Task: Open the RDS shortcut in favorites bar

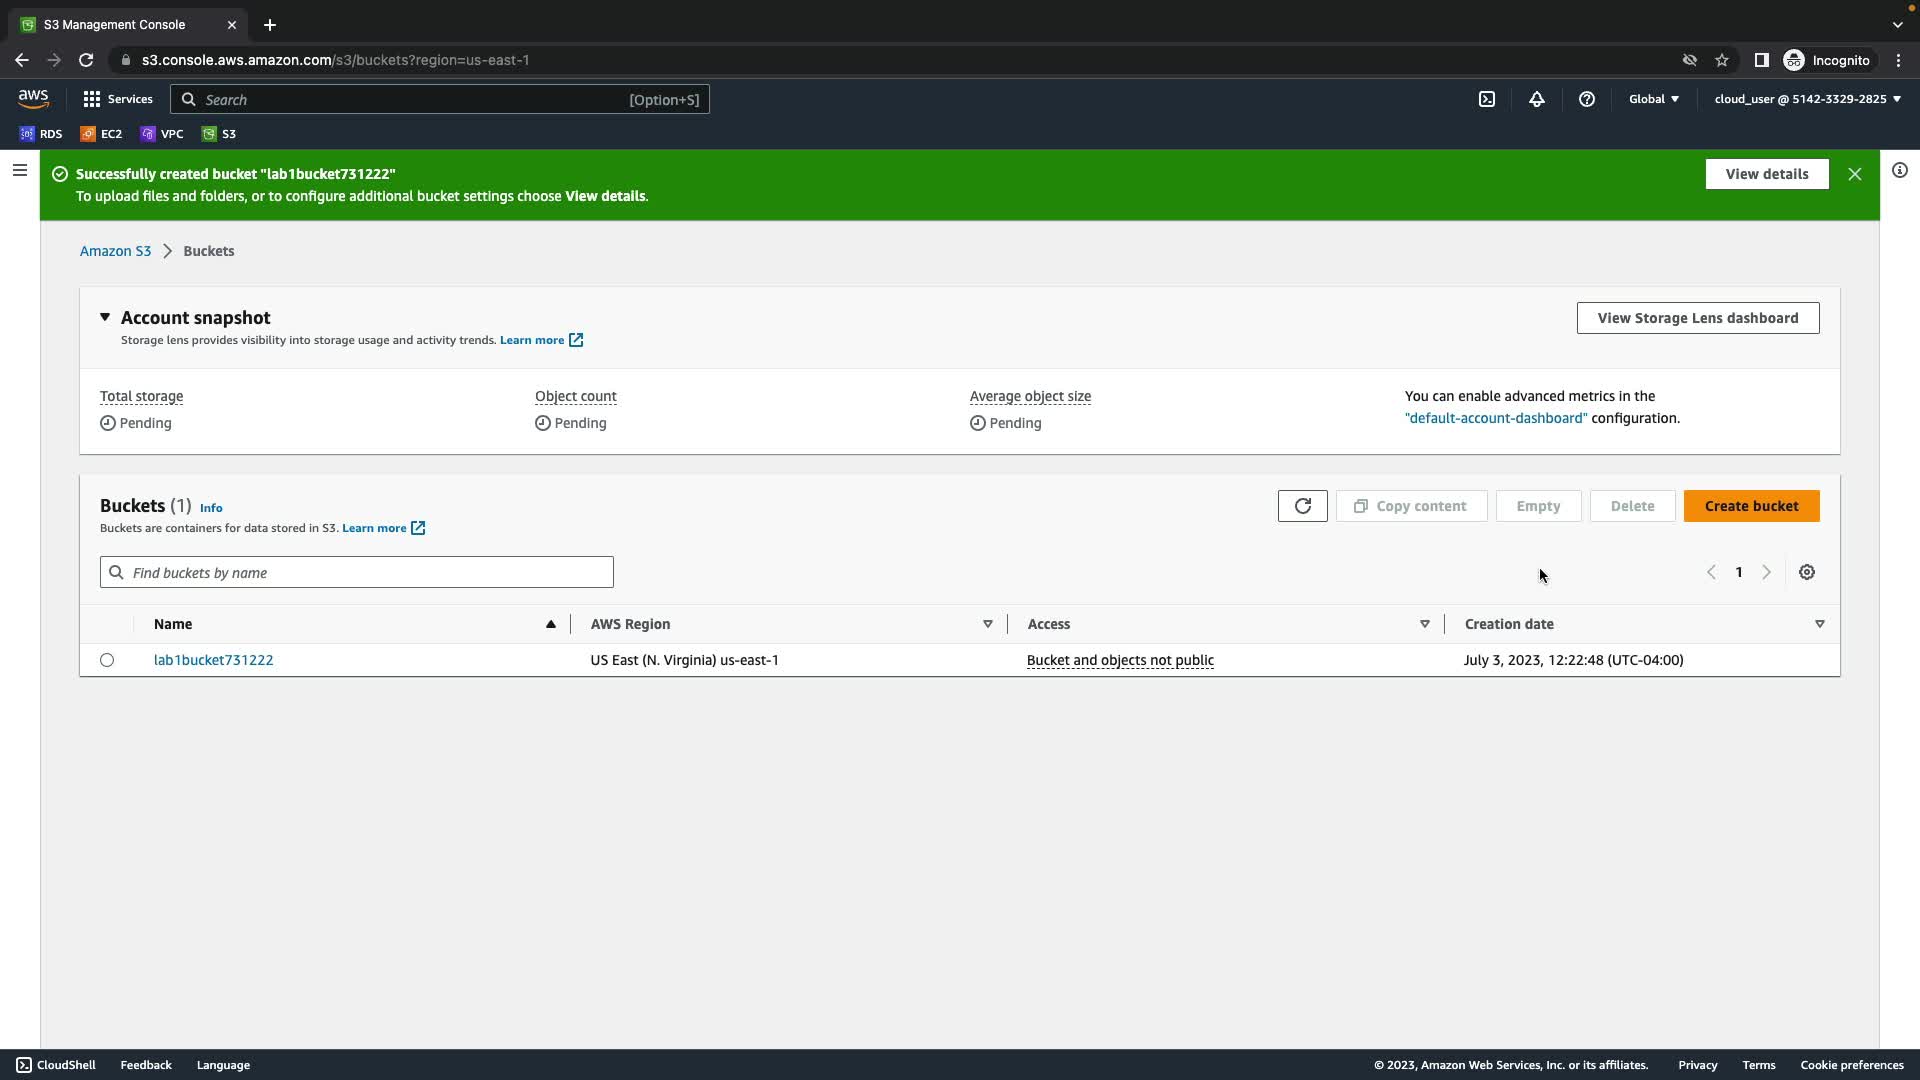Action: coord(41,133)
